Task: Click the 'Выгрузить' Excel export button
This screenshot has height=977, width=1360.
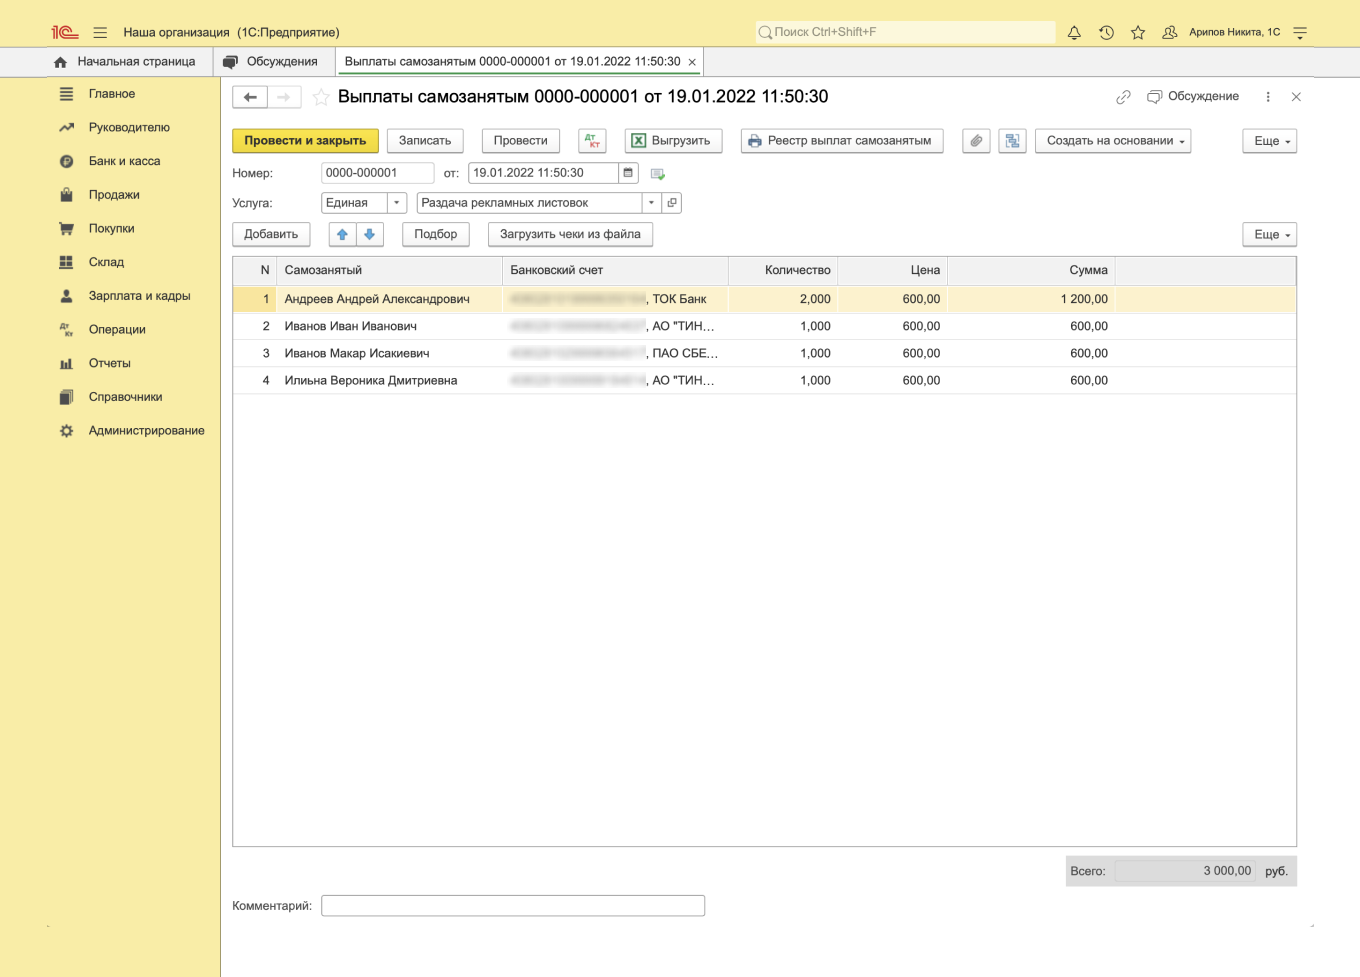Action: tap(672, 141)
